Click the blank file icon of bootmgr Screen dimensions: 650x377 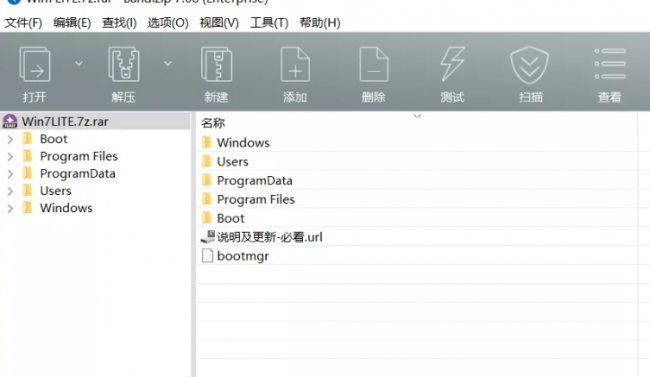click(x=207, y=255)
